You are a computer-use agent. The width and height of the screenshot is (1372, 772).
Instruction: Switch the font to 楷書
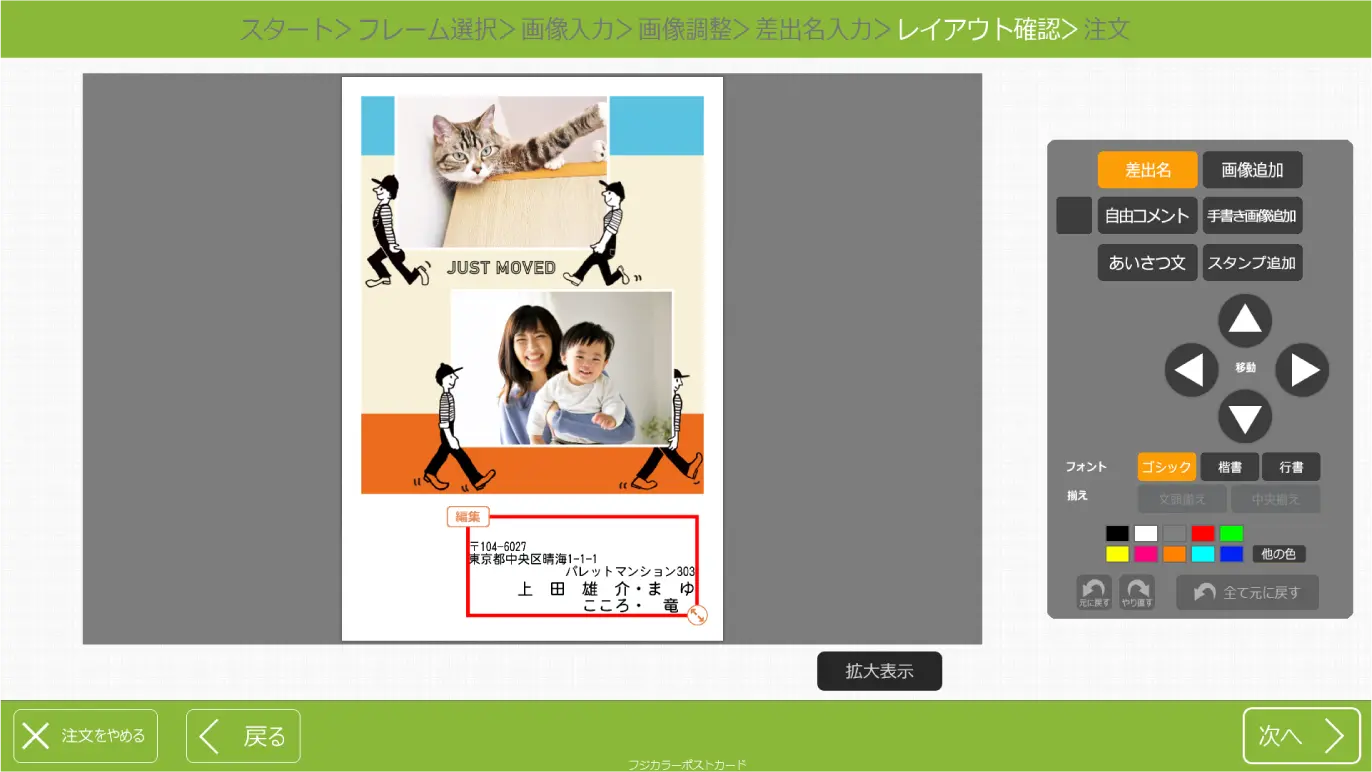point(1229,467)
